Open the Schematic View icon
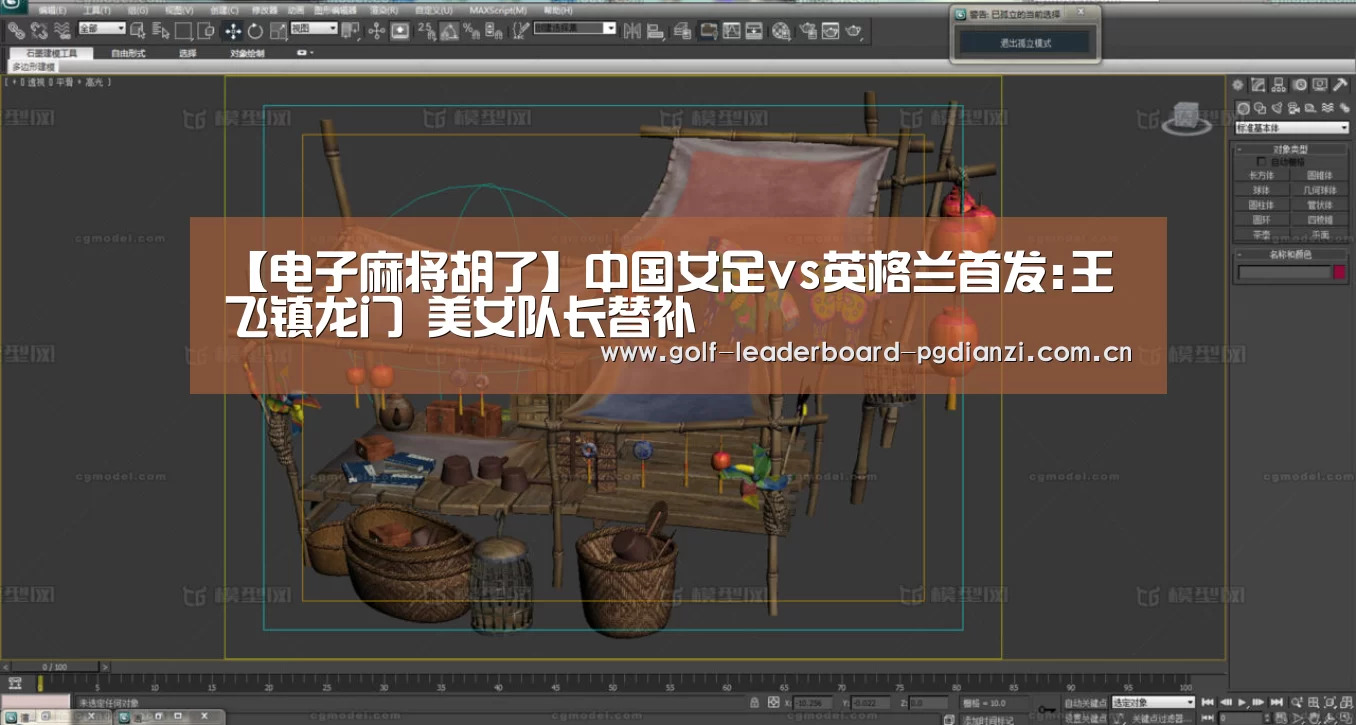 click(x=755, y=31)
